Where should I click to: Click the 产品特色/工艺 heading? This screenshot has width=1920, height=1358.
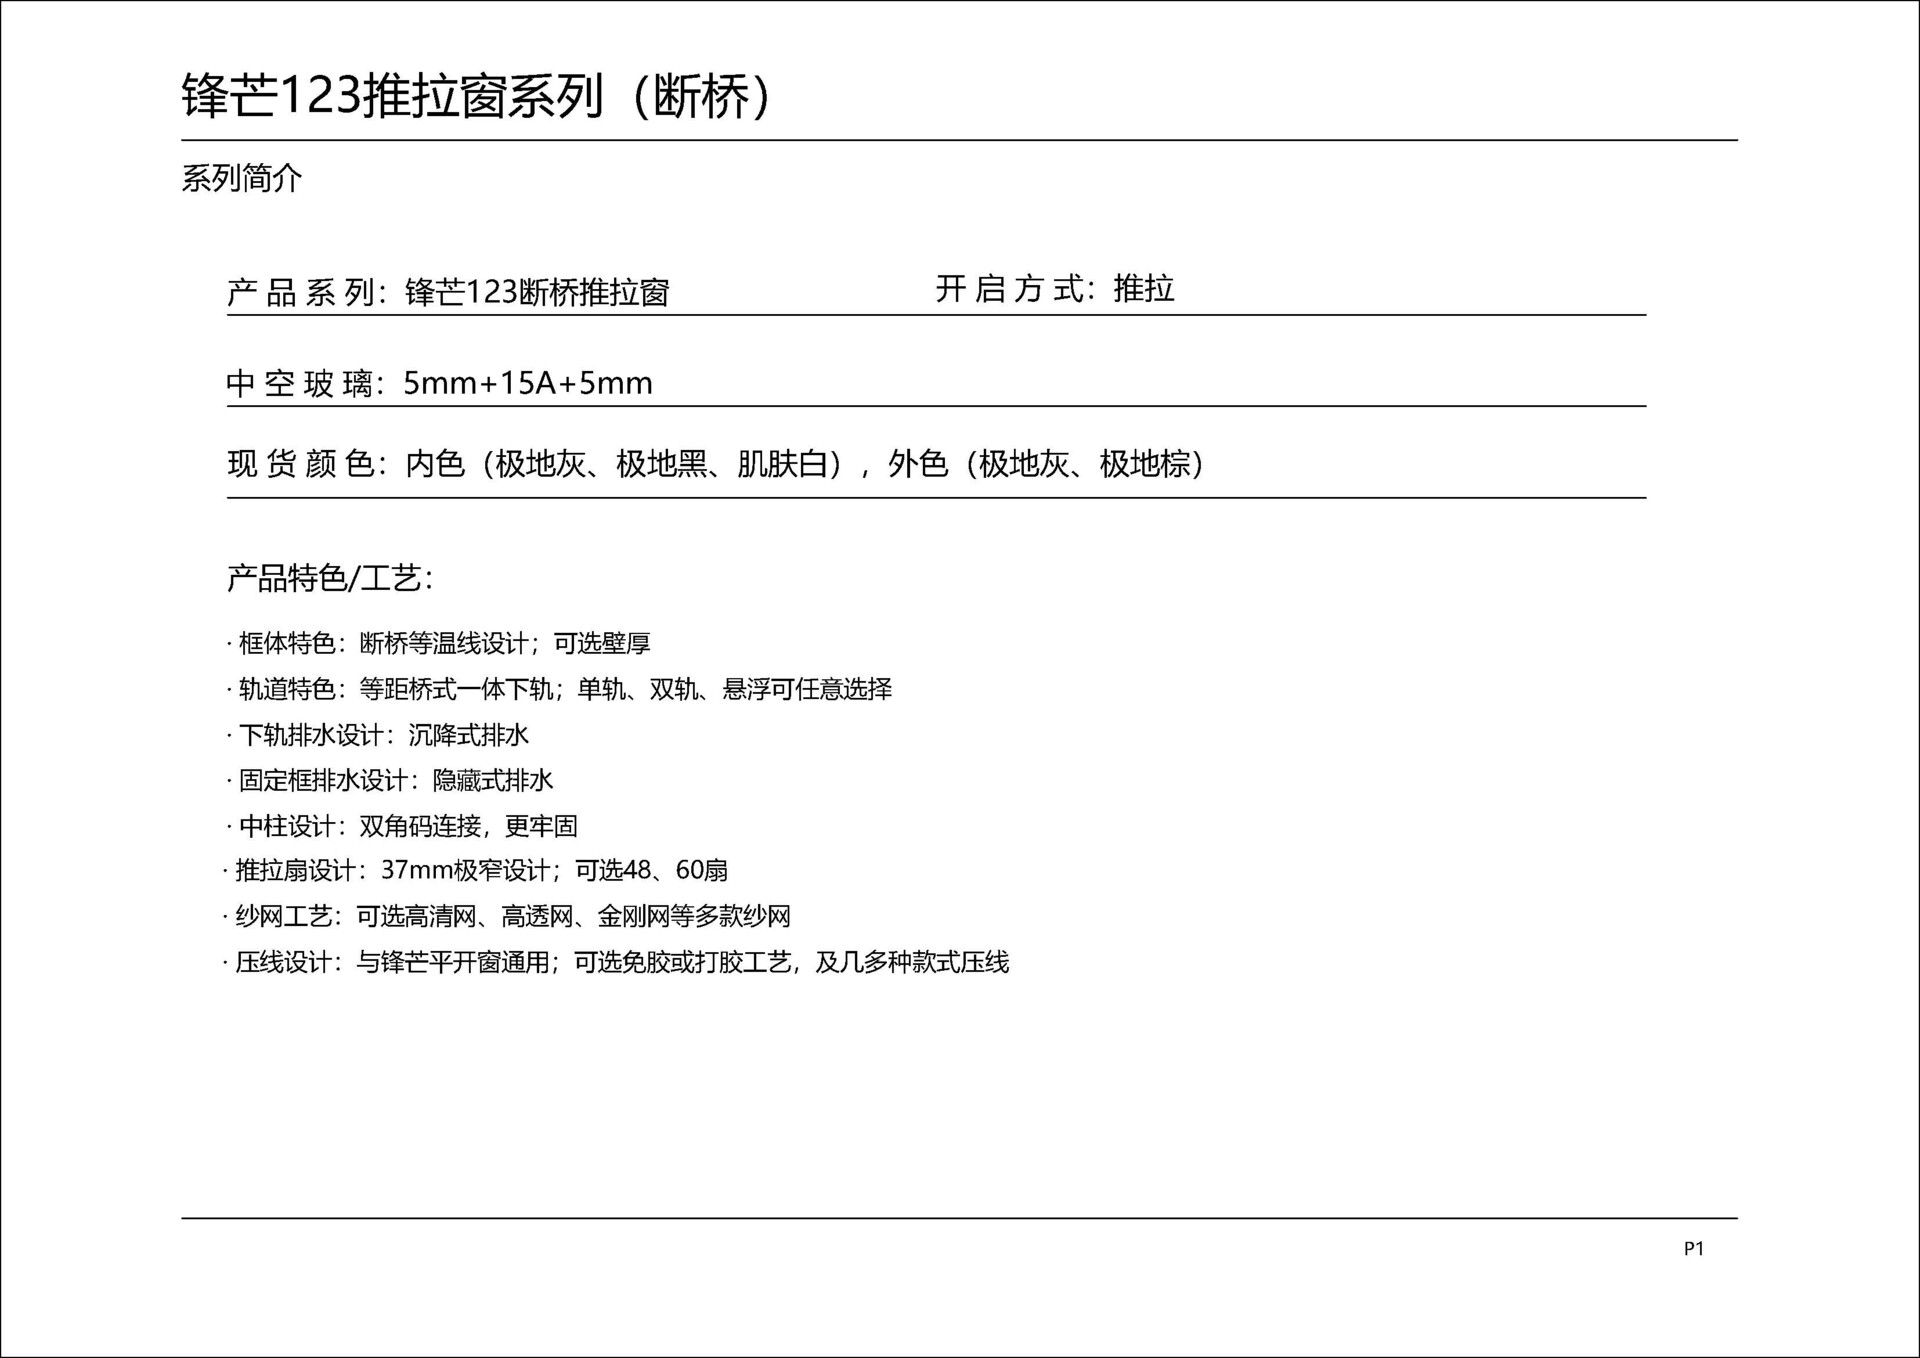pos(329,578)
